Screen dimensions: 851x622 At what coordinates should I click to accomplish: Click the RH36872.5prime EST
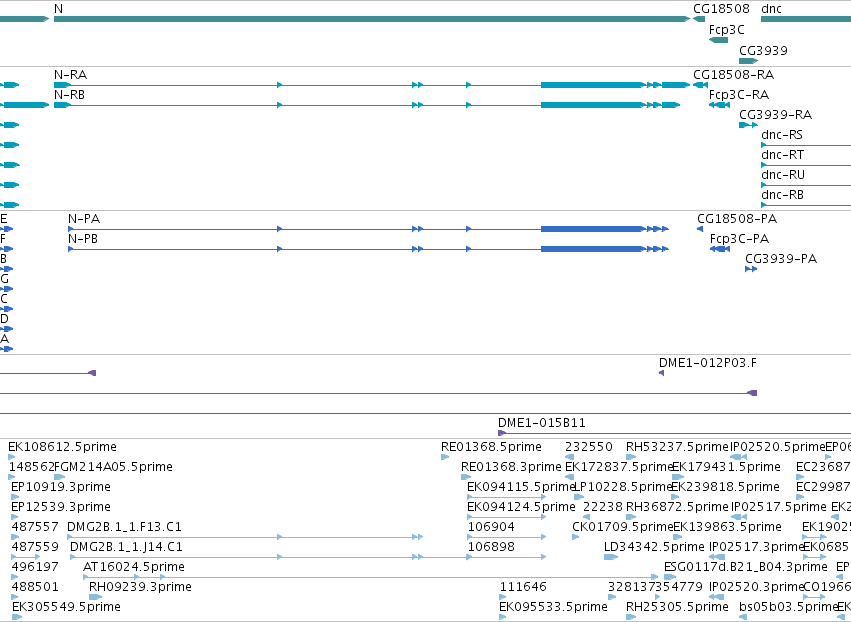(631, 517)
